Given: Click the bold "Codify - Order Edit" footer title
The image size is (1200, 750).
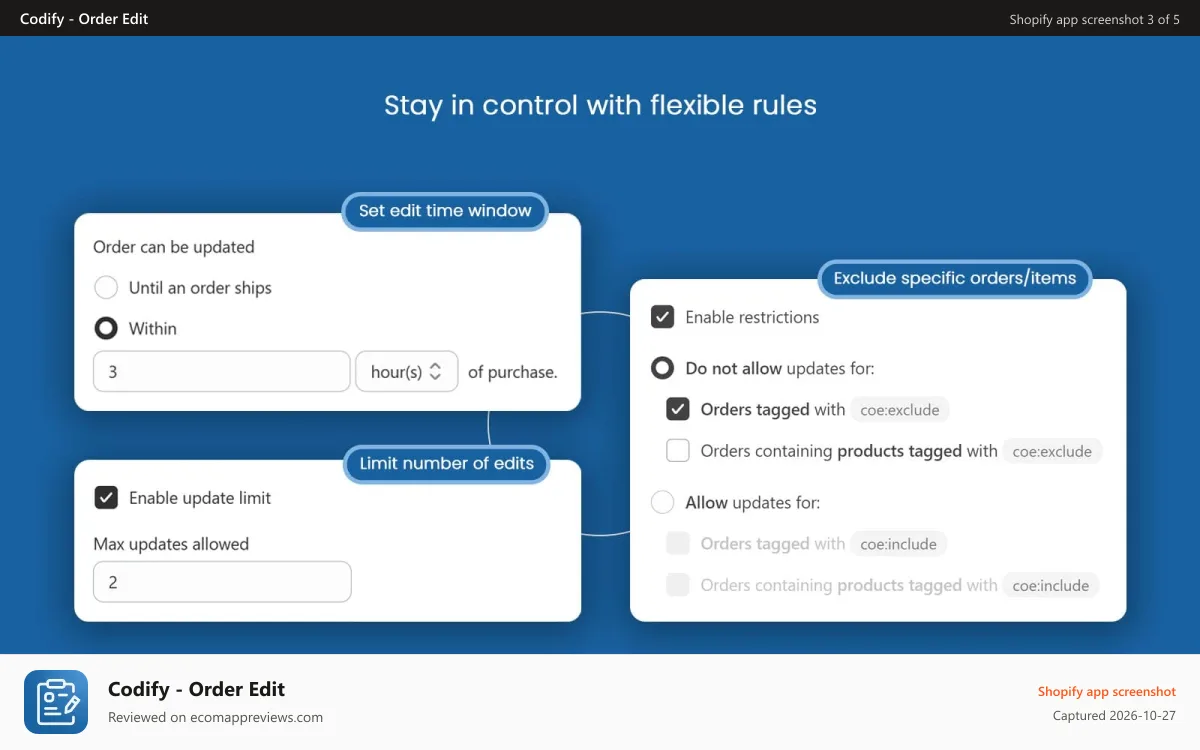Looking at the screenshot, I should click(x=197, y=689).
